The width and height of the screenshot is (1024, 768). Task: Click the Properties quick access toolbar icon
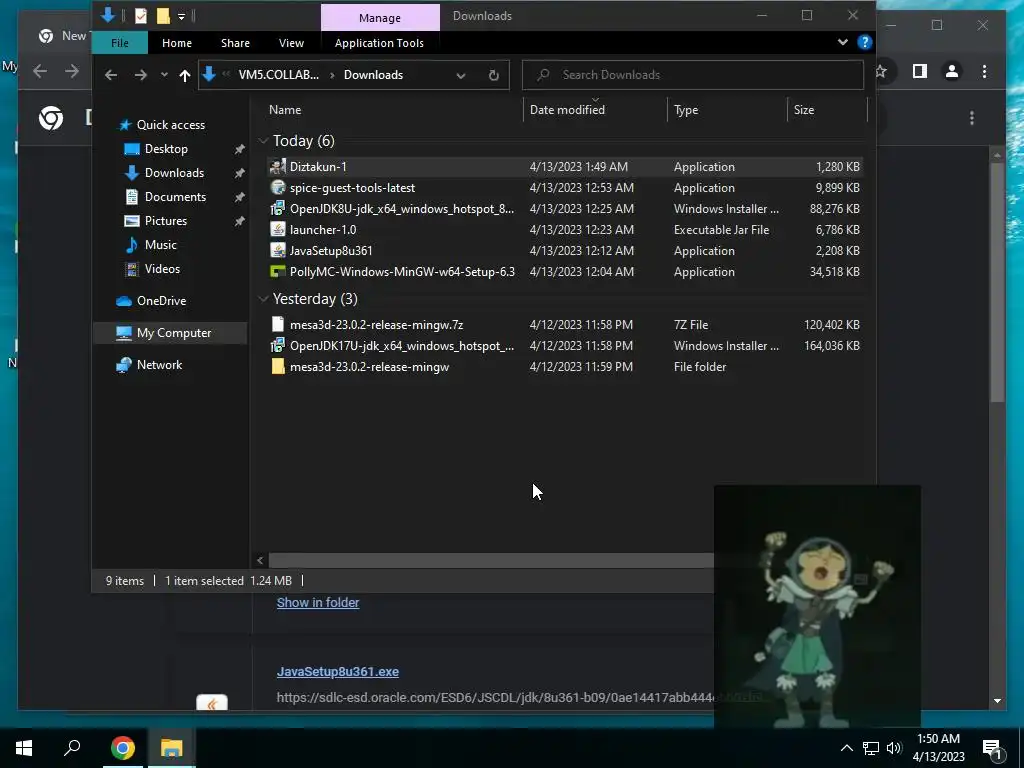click(x=141, y=16)
